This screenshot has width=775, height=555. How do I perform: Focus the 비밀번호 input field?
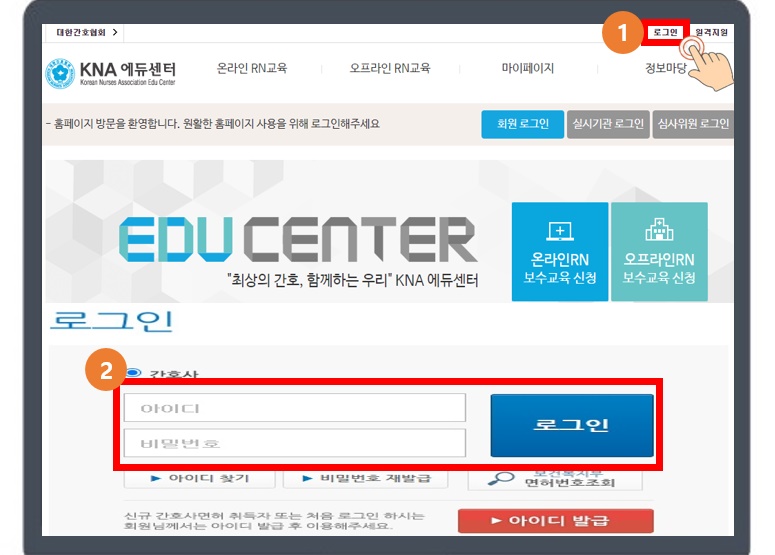pyautogui.click(x=295, y=443)
